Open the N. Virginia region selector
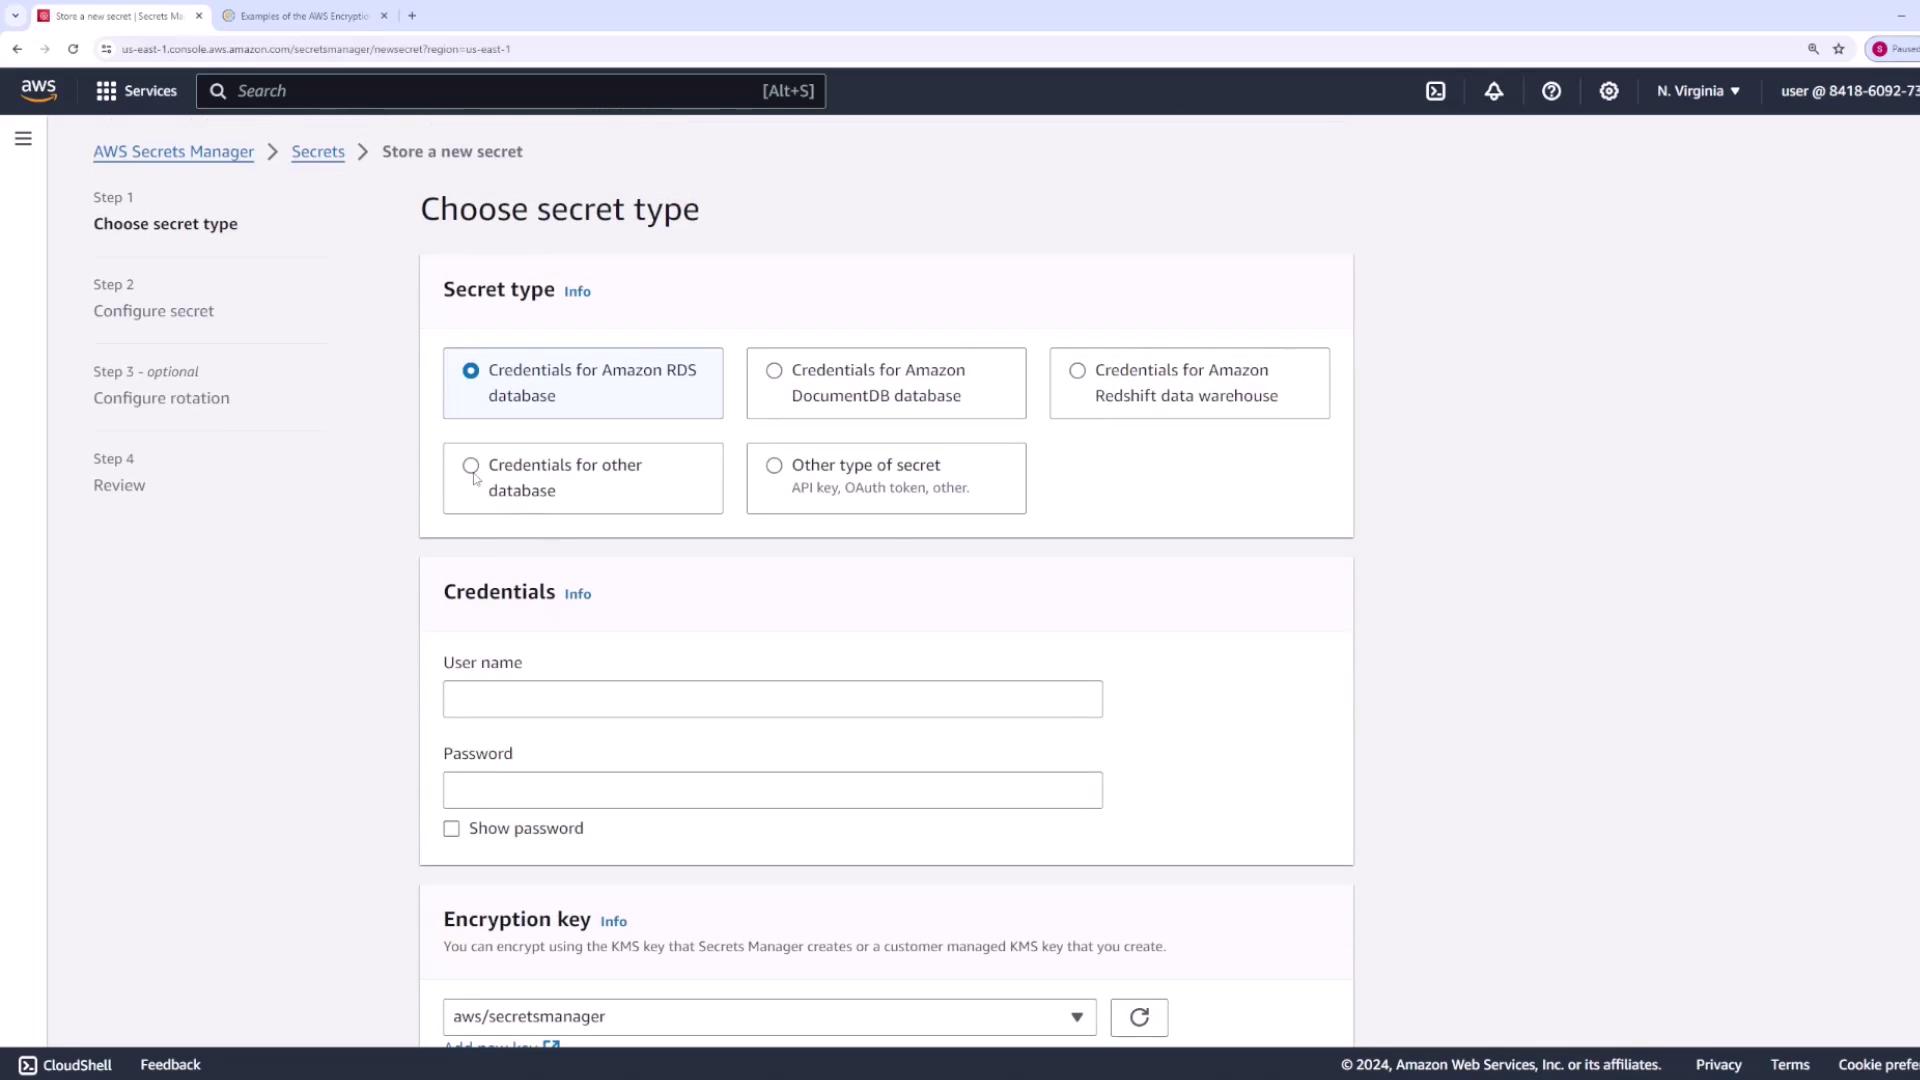Viewport: 1920px width, 1080px height. (x=1698, y=91)
